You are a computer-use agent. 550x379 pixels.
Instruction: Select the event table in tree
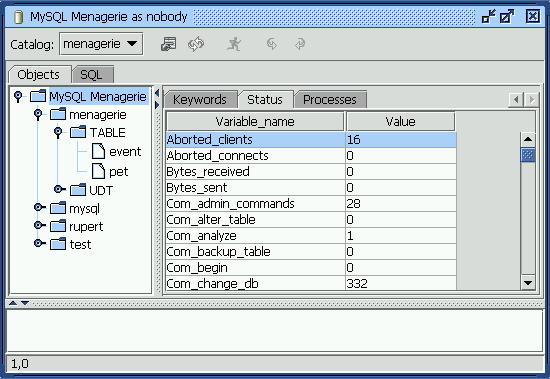[125, 152]
